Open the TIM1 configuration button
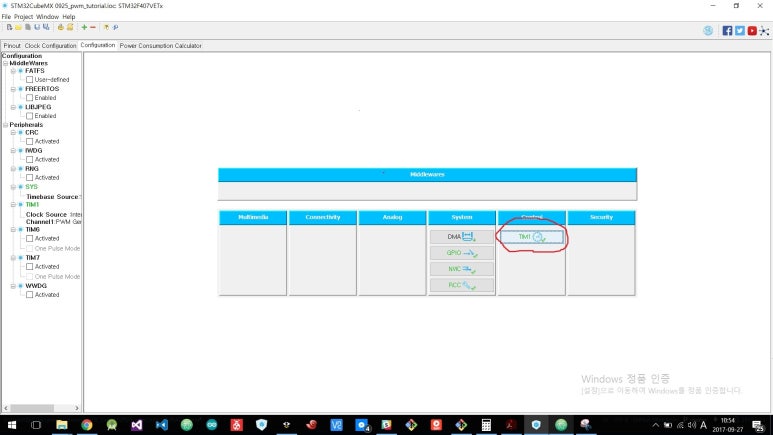Screen dimensions: 773x435 (531, 237)
